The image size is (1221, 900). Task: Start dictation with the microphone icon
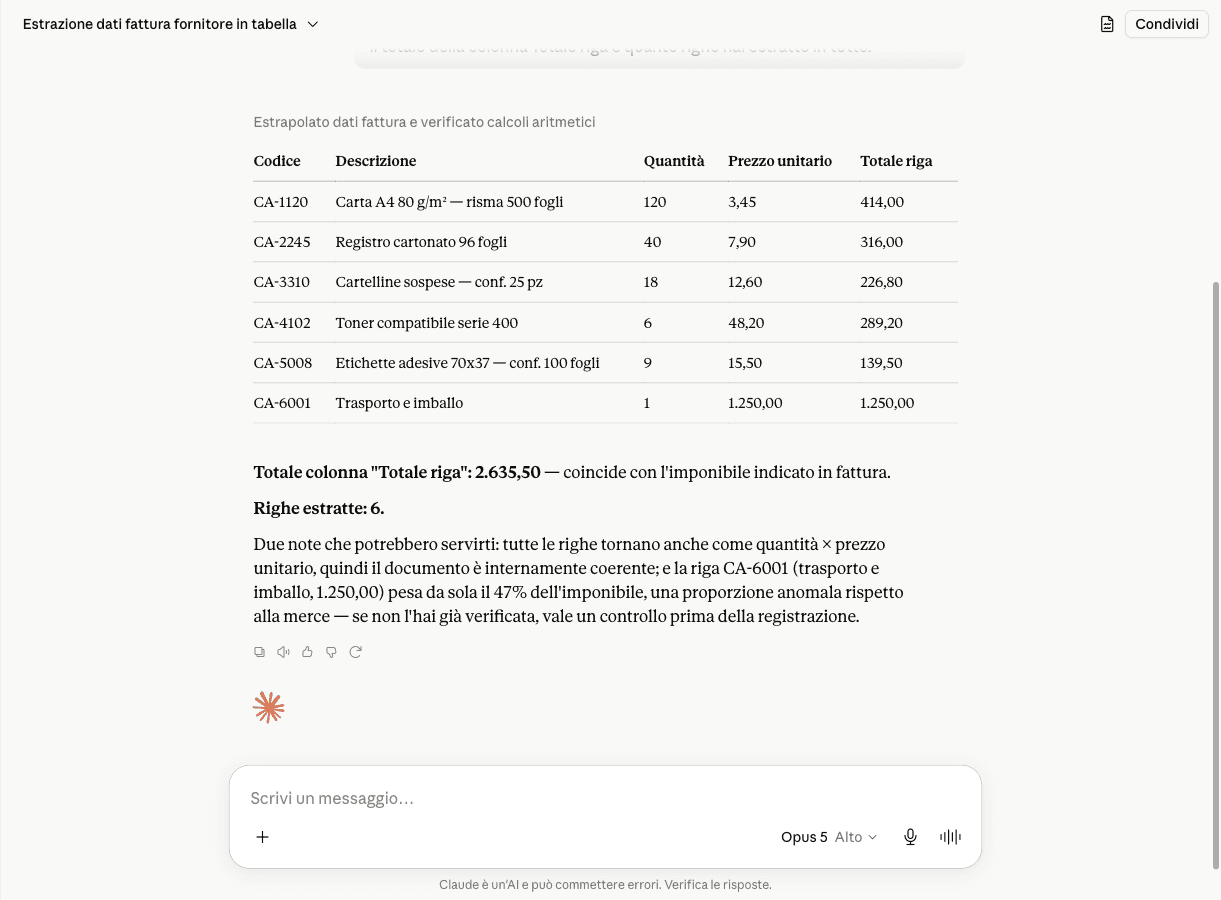(x=910, y=837)
